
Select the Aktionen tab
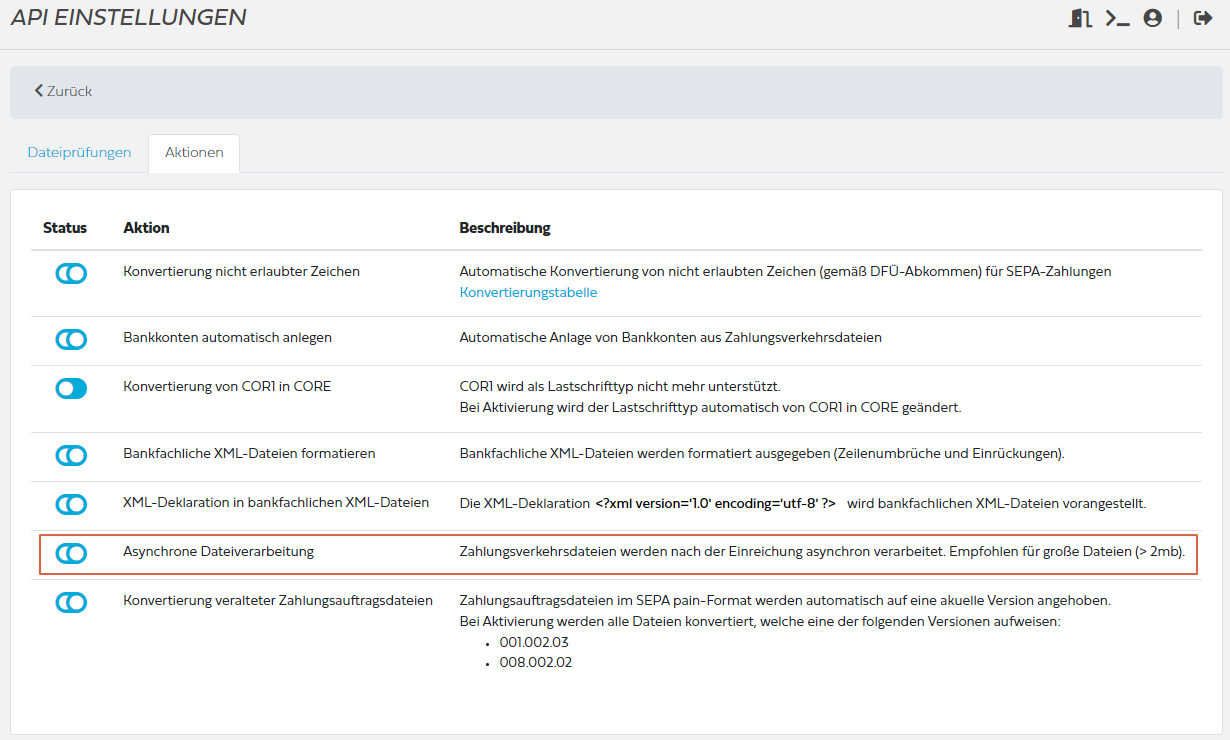[x=193, y=153]
